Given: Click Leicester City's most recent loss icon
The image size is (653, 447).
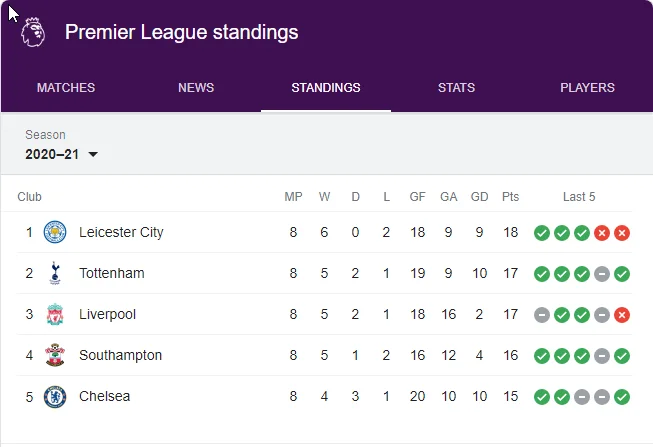Looking at the screenshot, I should [622, 233].
